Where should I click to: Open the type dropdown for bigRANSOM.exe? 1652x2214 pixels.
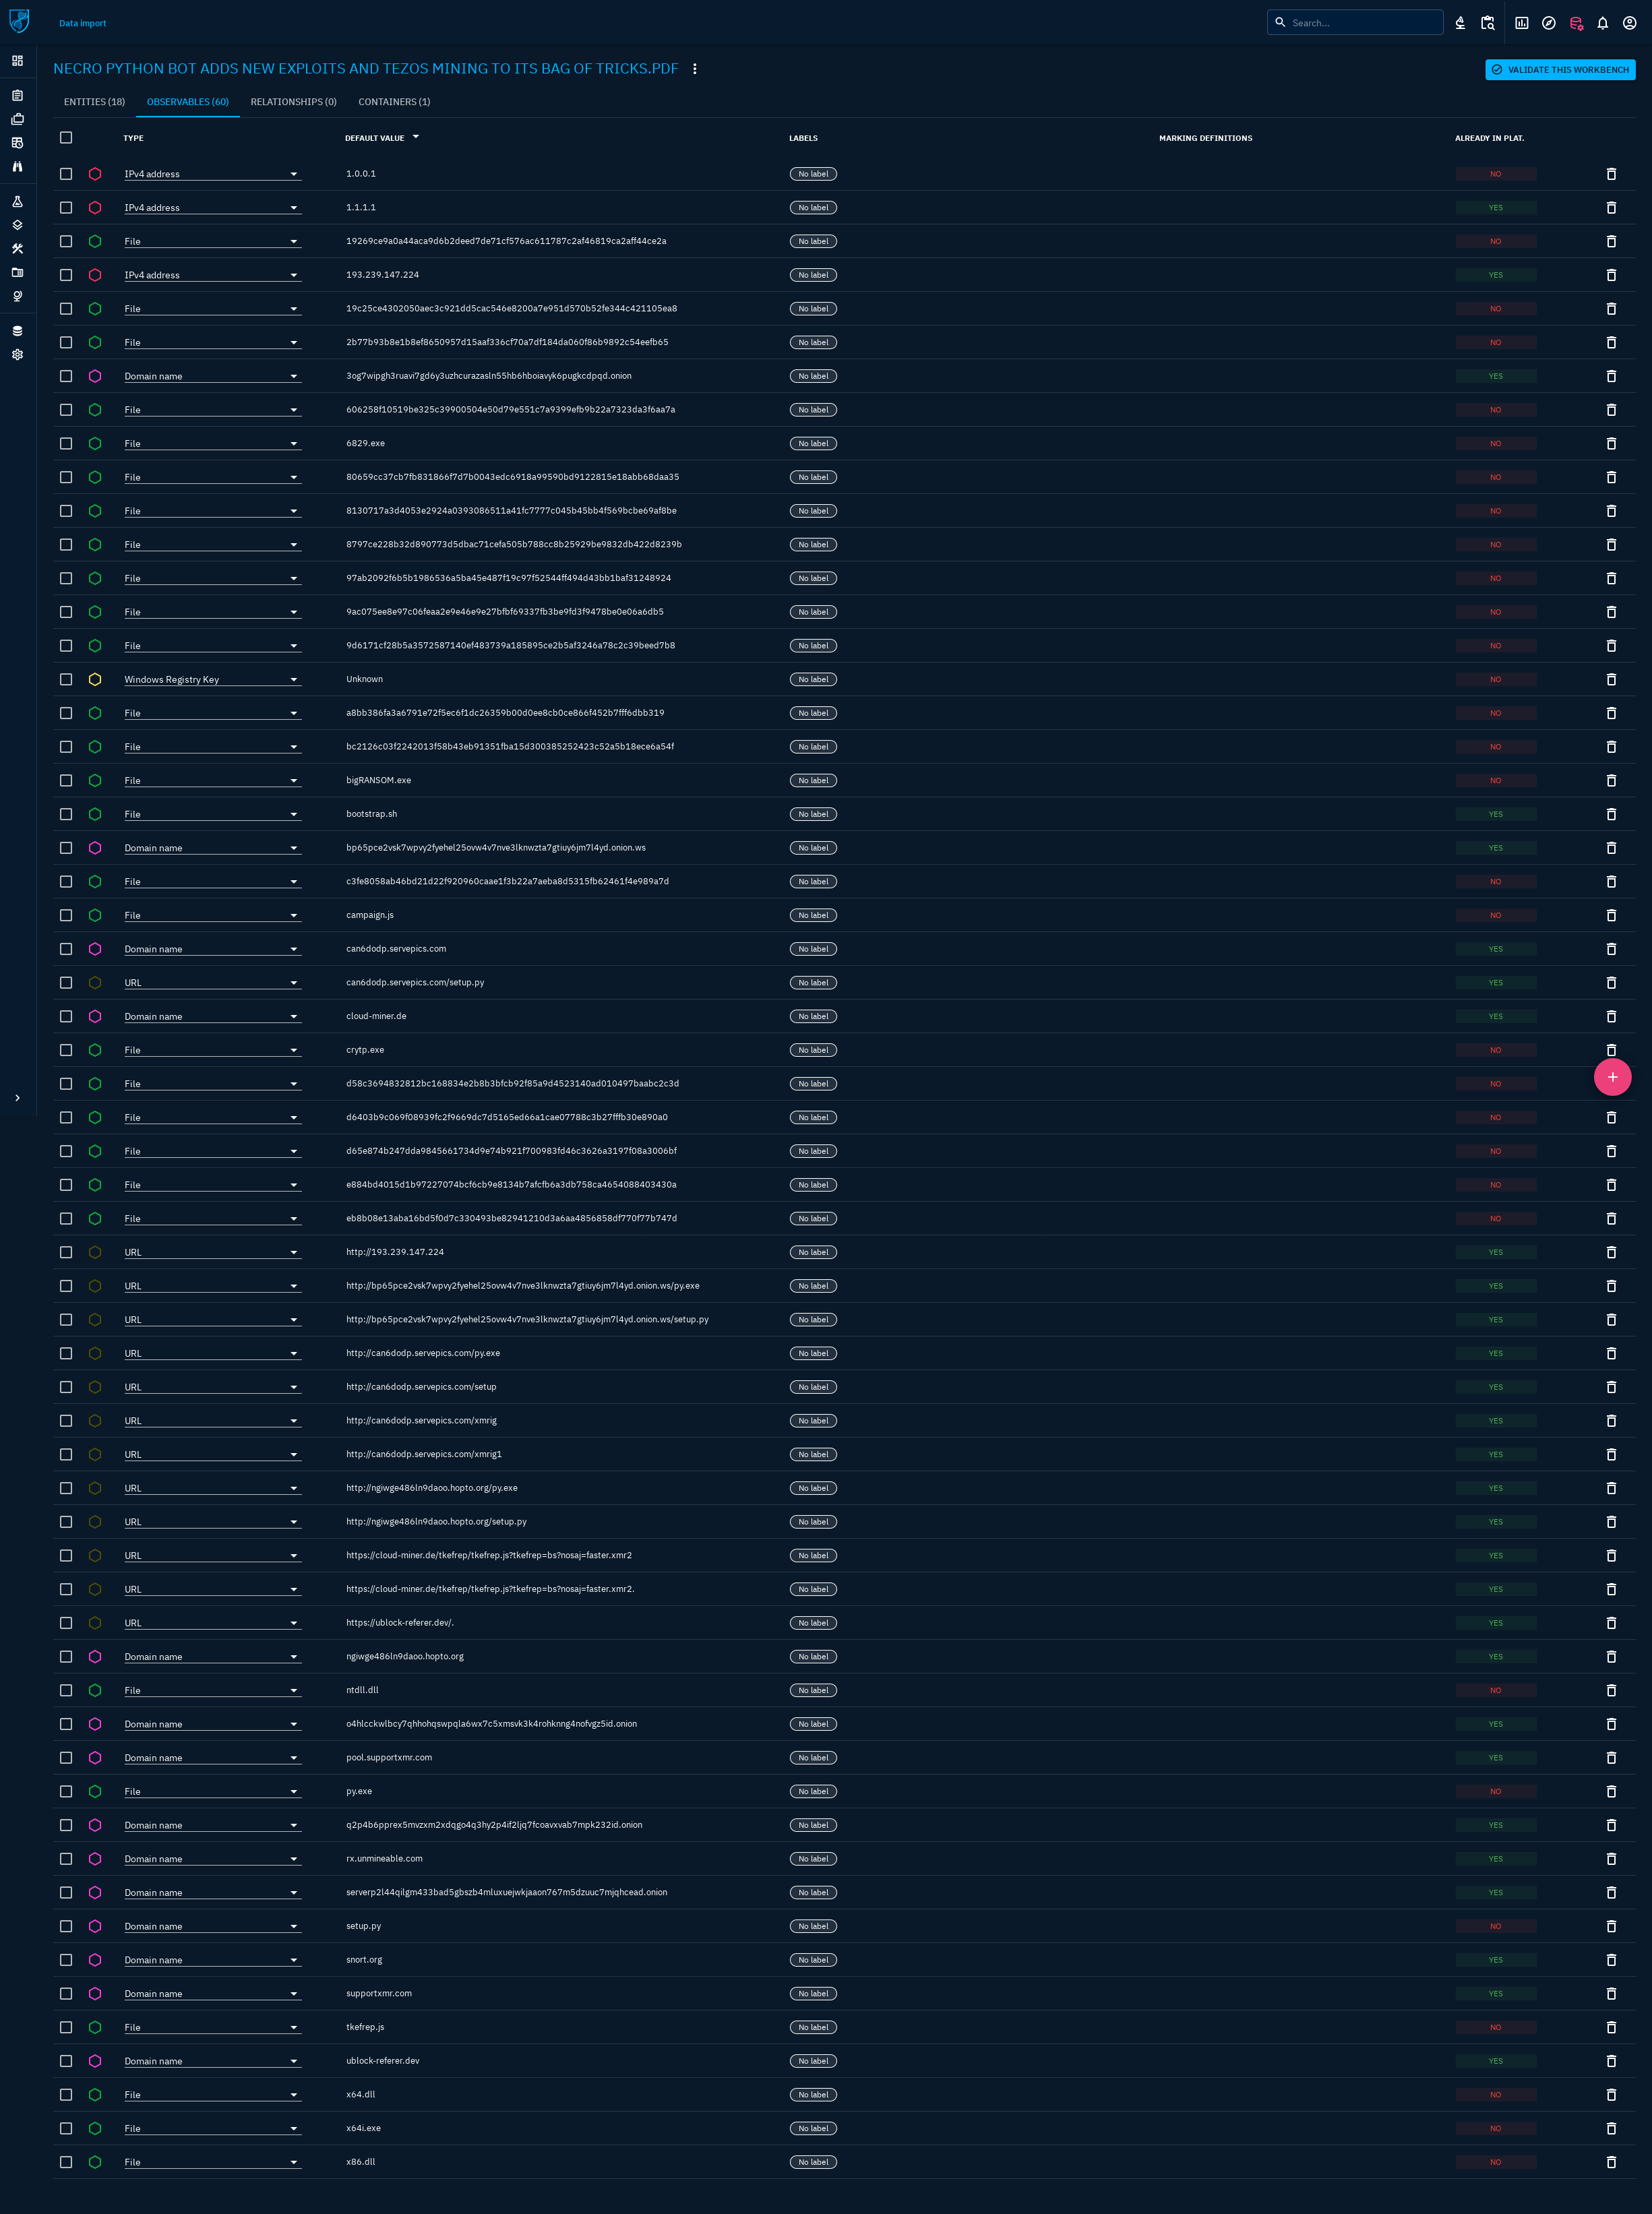(294, 780)
